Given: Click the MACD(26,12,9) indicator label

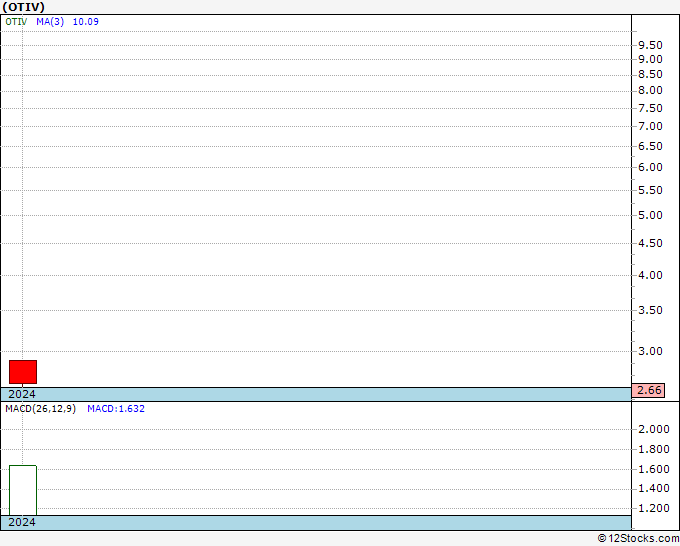Looking at the screenshot, I should 40,409.
